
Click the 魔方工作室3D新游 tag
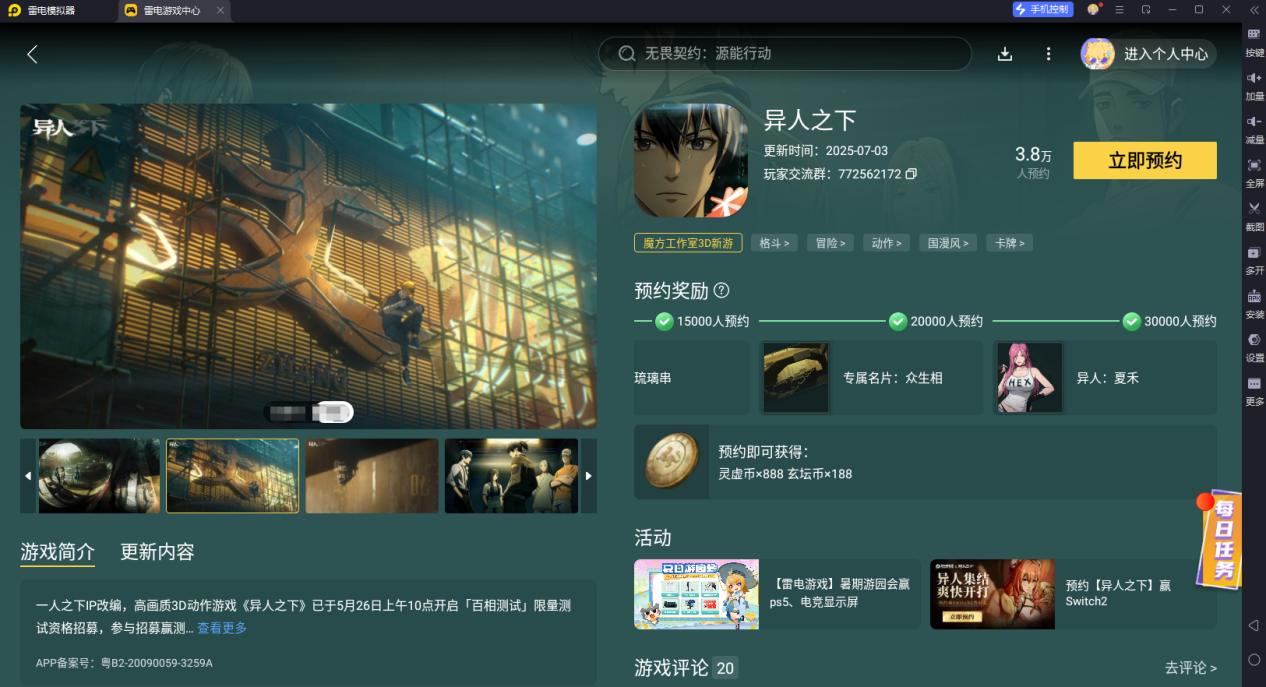point(688,243)
